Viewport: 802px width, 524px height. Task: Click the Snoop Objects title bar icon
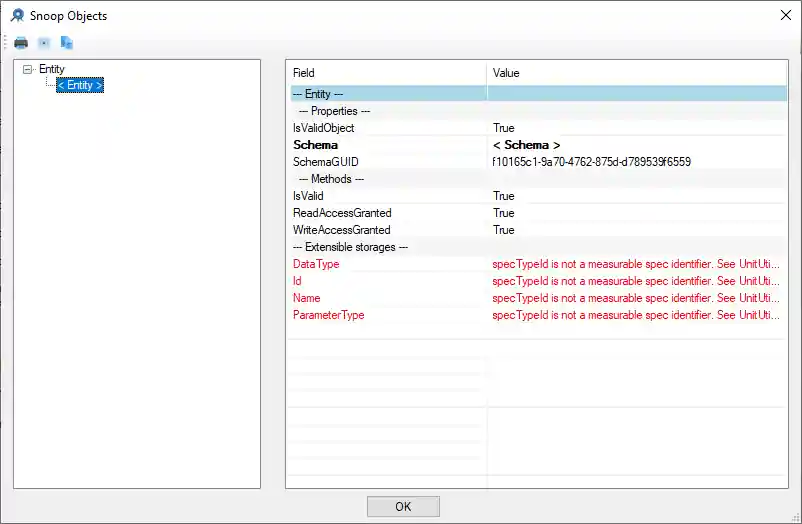click(17, 15)
